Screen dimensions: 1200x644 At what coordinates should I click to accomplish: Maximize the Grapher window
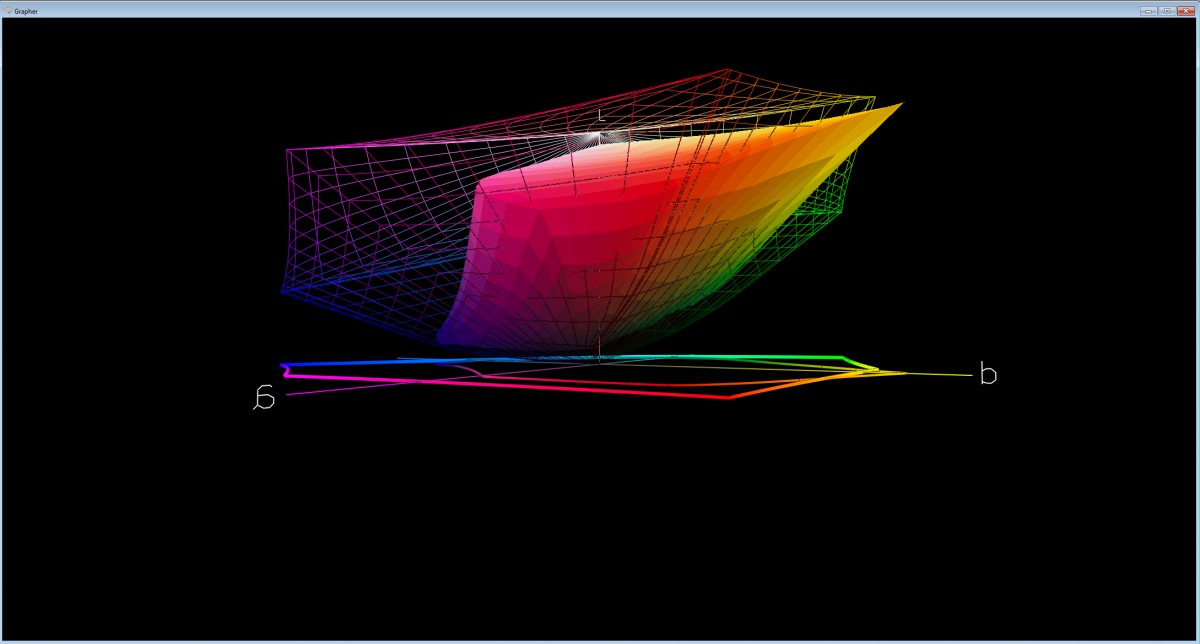coord(1166,10)
